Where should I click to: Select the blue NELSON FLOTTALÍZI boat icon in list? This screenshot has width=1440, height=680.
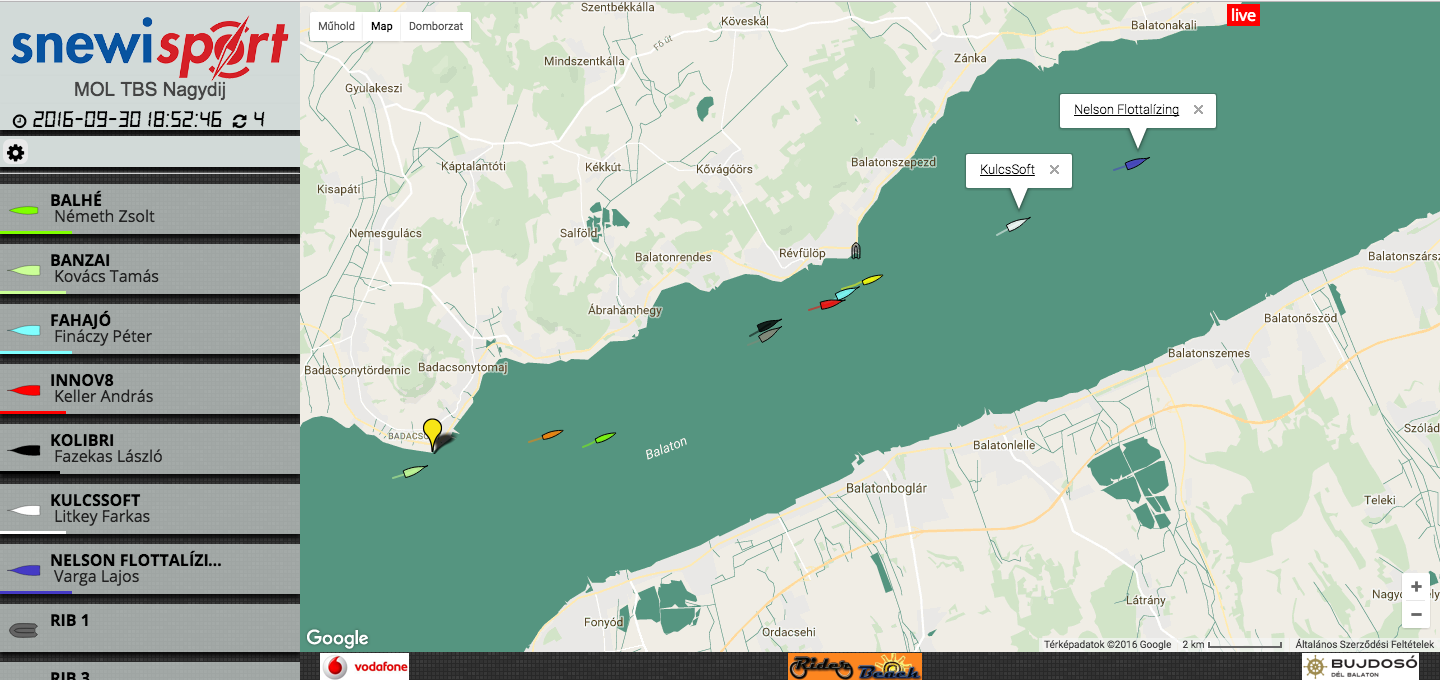tap(22, 571)
